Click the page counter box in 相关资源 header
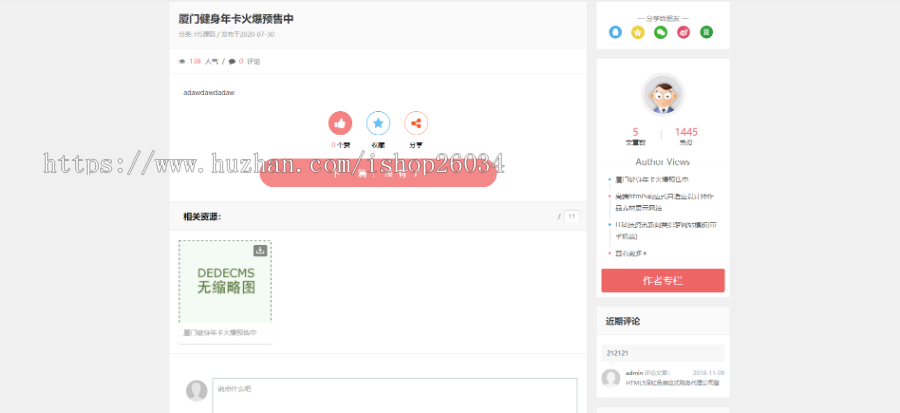 point(572,216)
